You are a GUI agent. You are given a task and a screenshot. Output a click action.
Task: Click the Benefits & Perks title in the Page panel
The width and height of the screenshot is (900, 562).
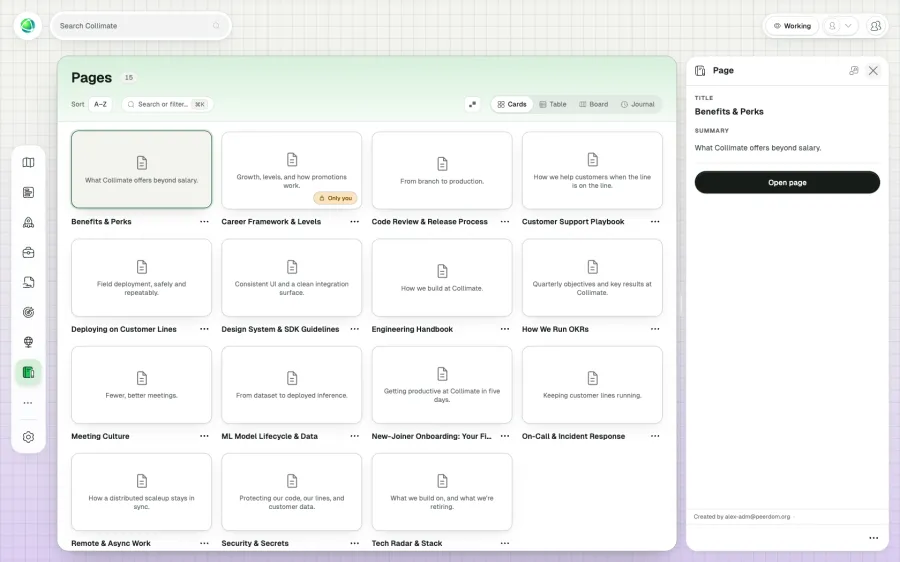point(729,111)
